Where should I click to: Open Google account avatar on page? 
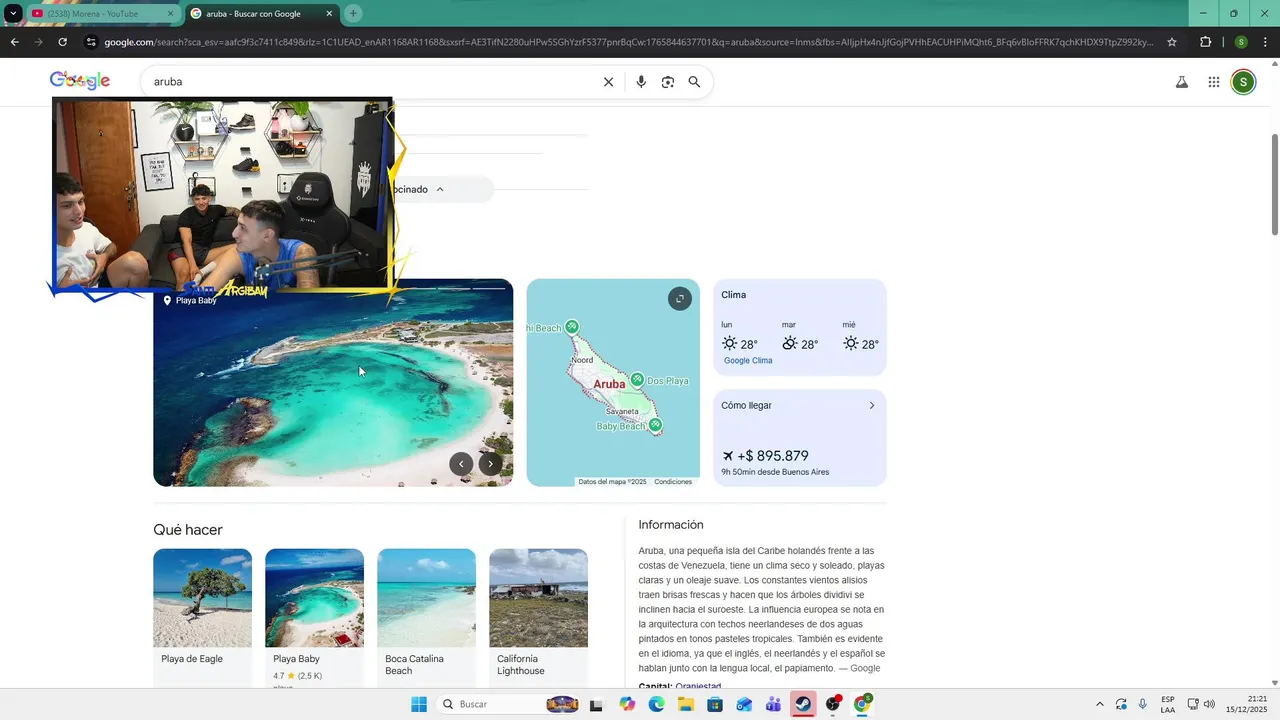1243,82
